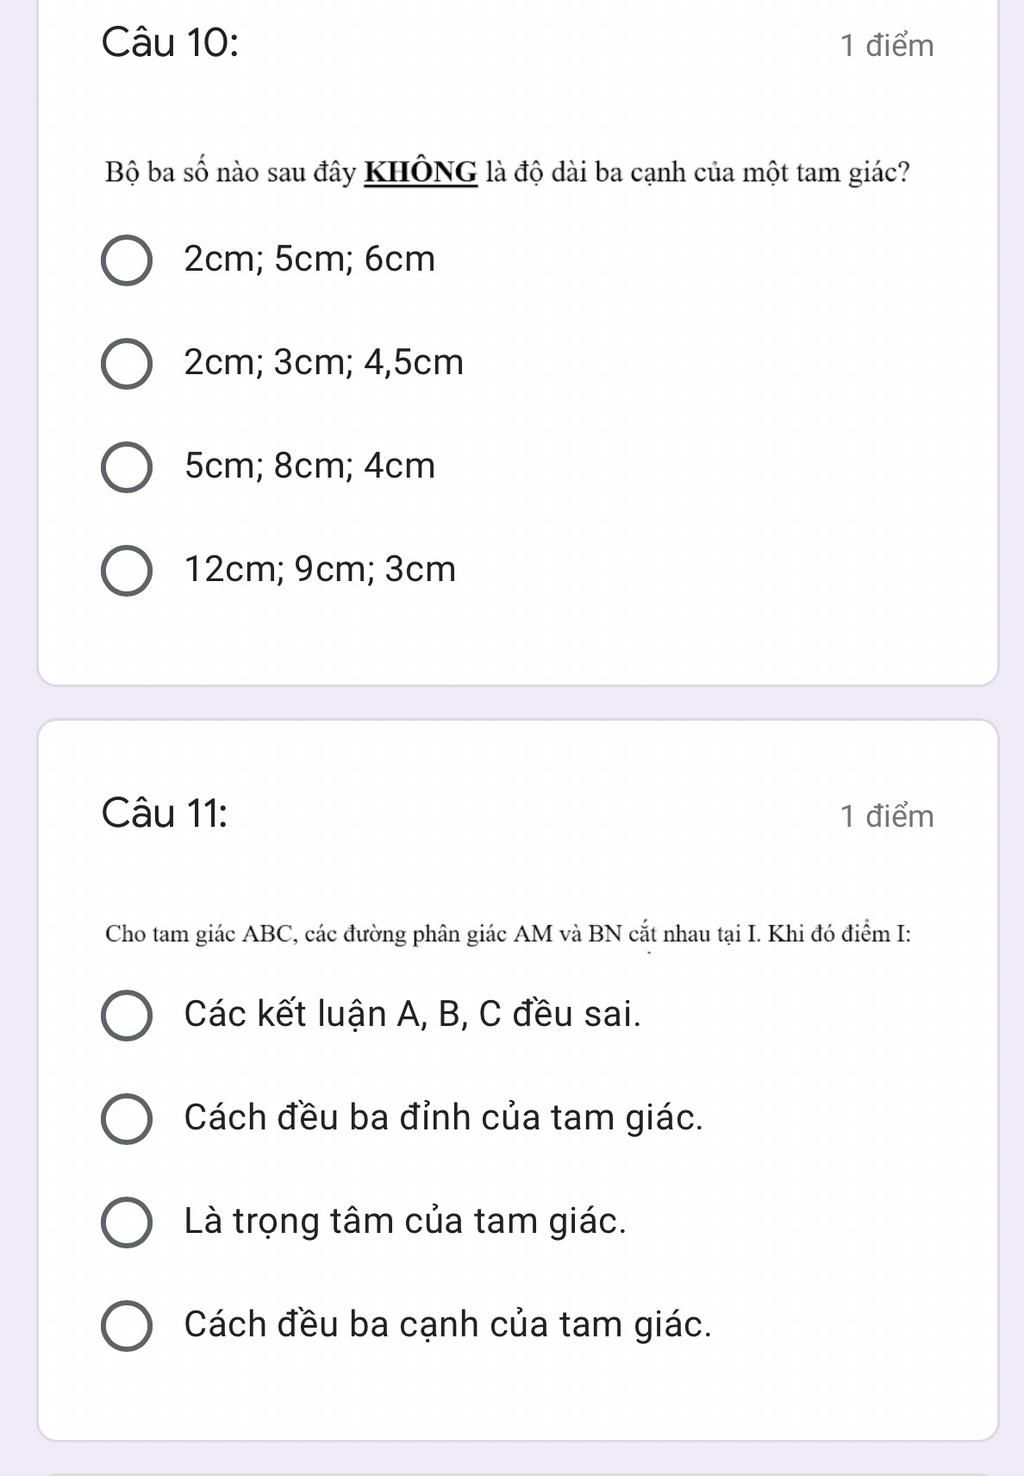
Task: Mark the 5cm; 8cm; 4cm radio option
Action: pyautogui.click(x=127, y=467)
